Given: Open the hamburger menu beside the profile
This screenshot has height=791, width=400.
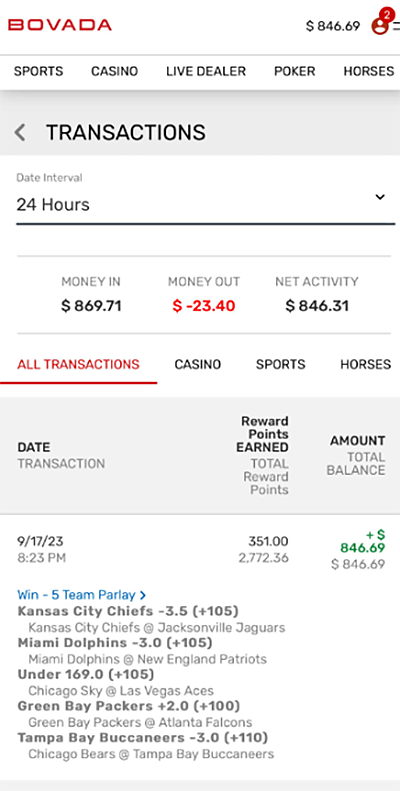Looking at the screenshot, I should 396,26.
